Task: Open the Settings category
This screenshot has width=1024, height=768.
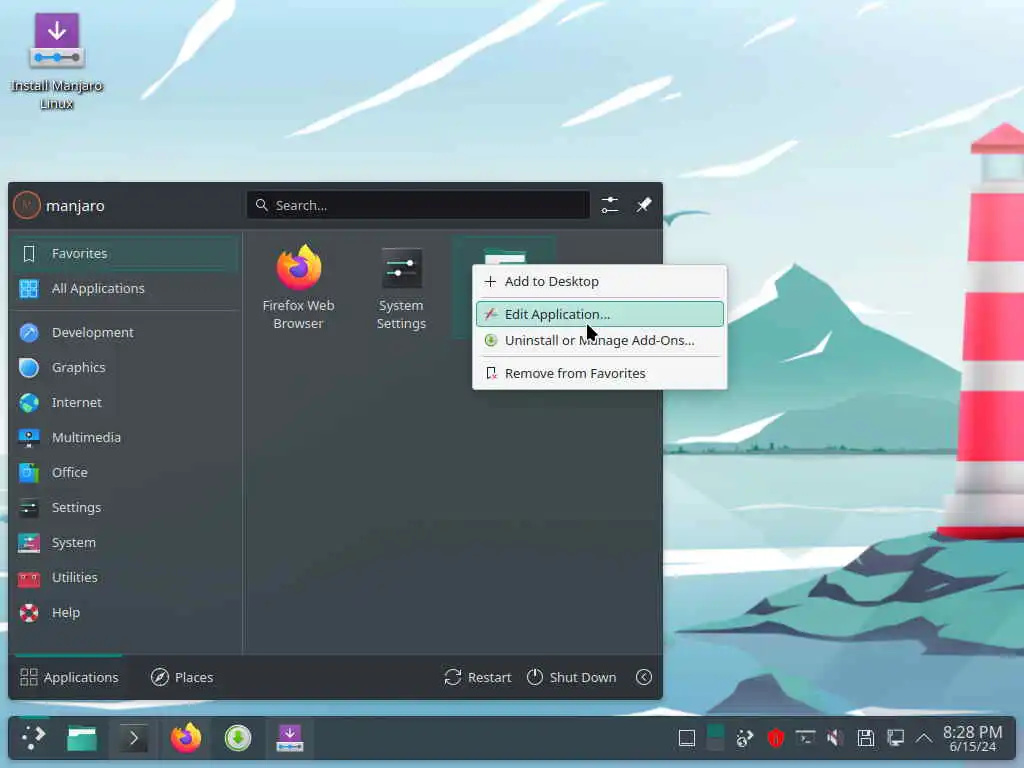Action: point(125,507)
